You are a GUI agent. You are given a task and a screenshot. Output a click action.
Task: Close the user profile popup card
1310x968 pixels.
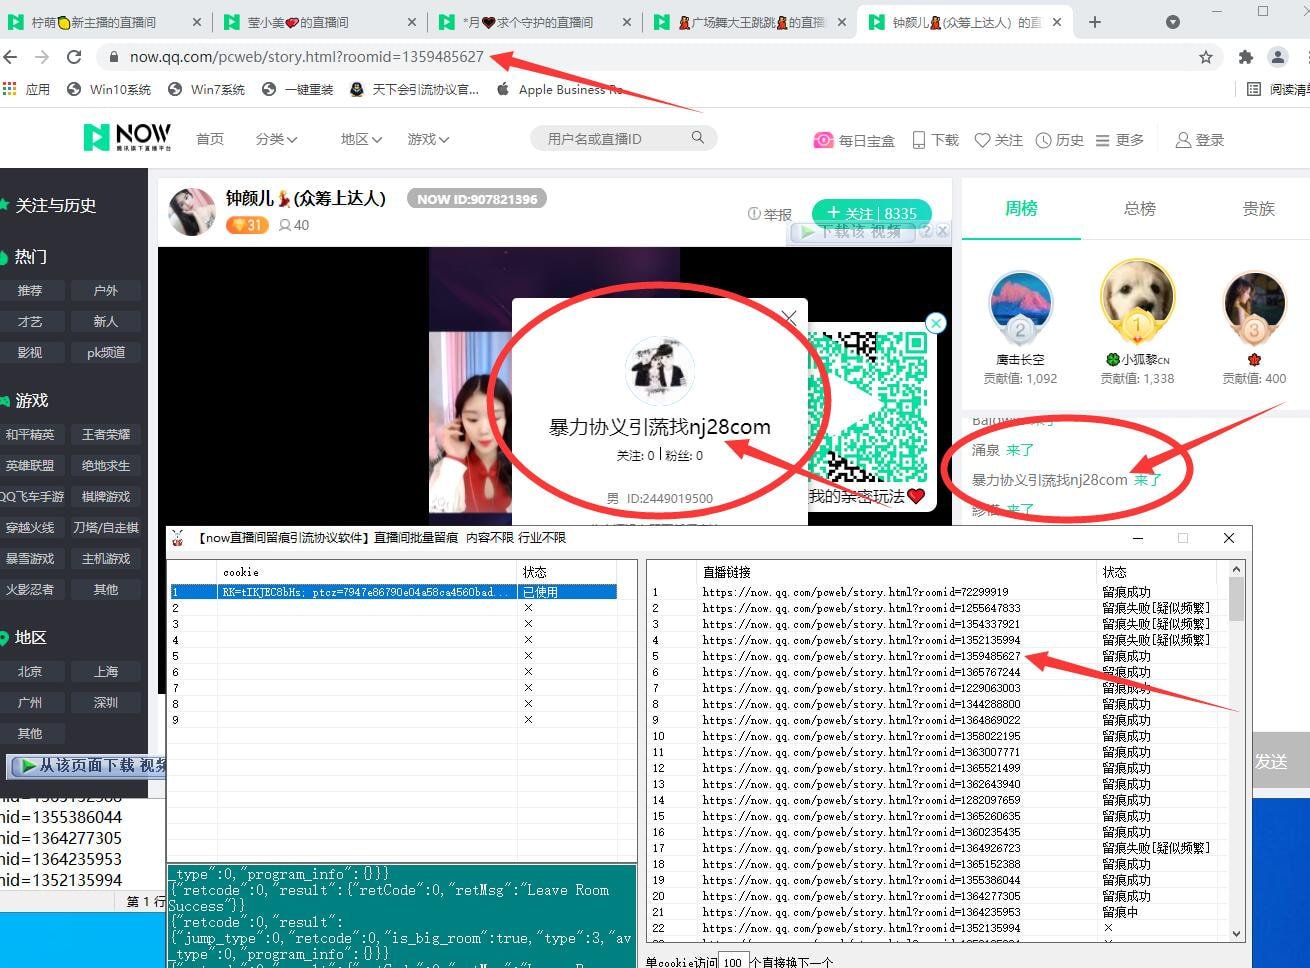tap(789, 317)
